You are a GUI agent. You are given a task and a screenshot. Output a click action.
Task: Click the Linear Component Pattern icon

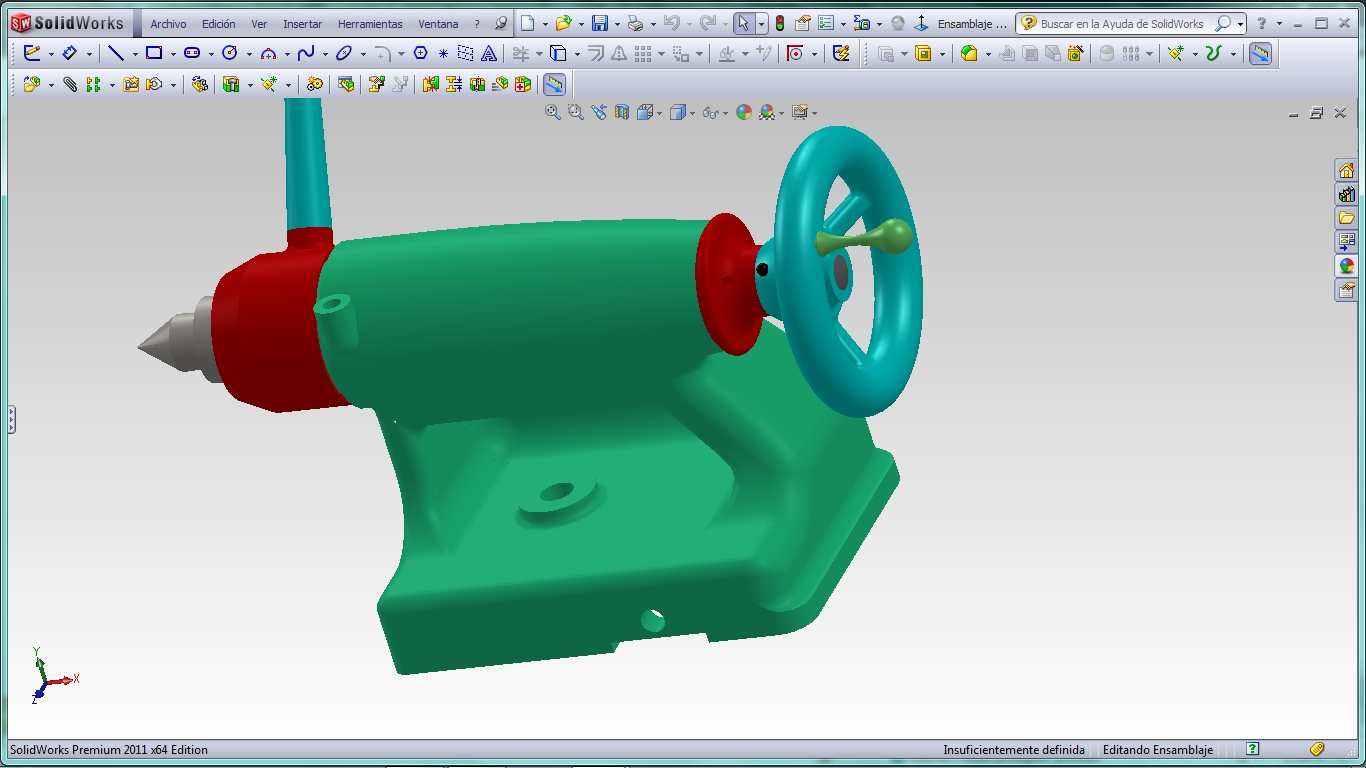tap(93, 85)
